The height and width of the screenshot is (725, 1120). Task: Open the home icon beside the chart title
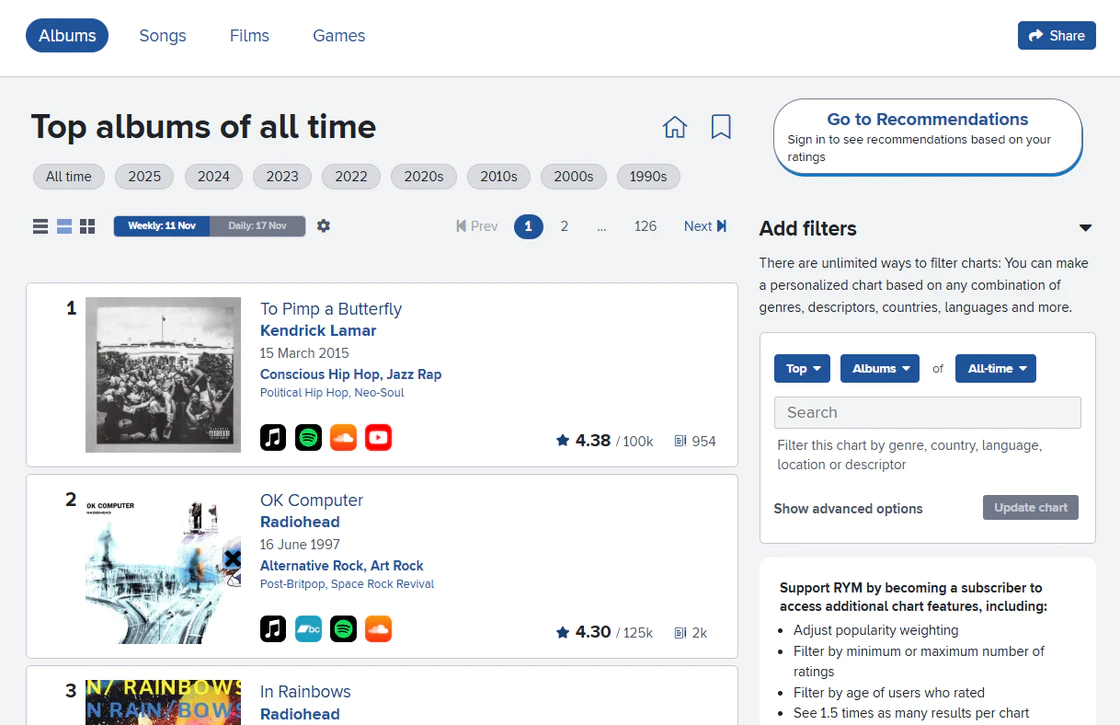[x=675, y=127]
